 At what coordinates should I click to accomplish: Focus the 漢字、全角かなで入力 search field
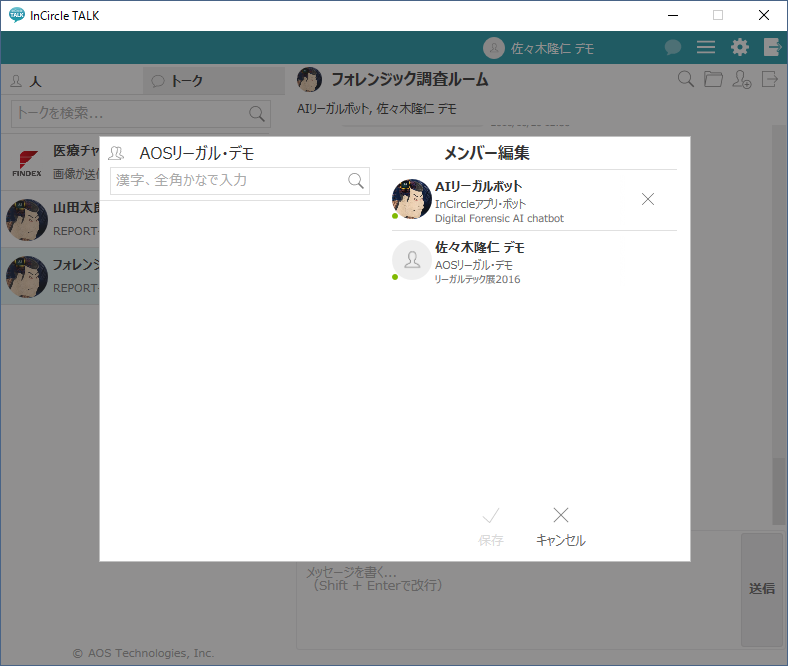tap(240, 180)
